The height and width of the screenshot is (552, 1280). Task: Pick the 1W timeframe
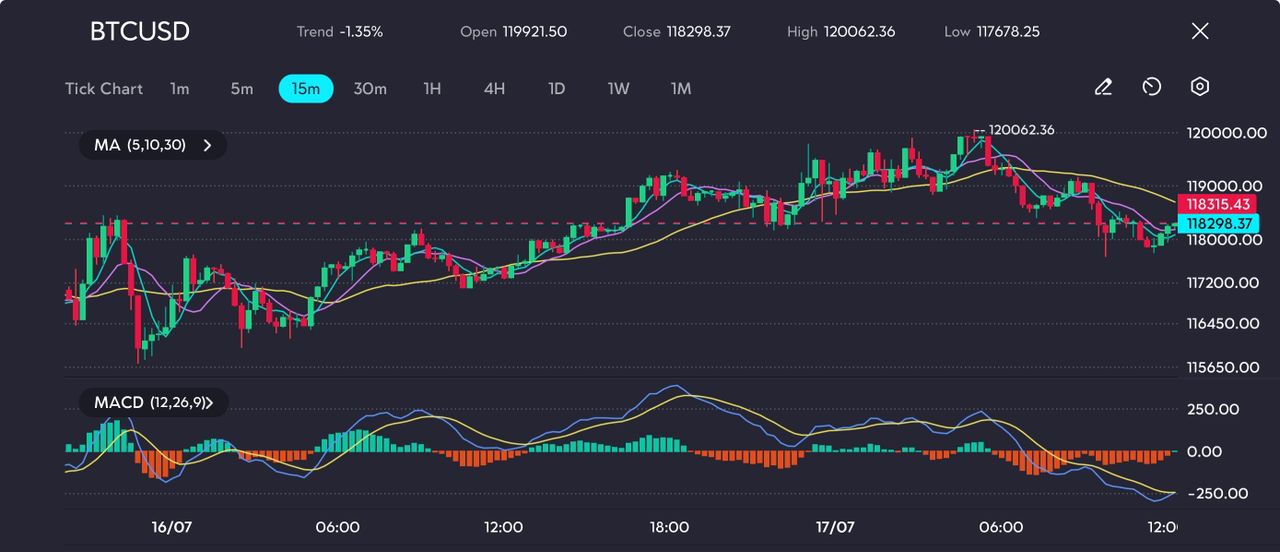(619, 89)
